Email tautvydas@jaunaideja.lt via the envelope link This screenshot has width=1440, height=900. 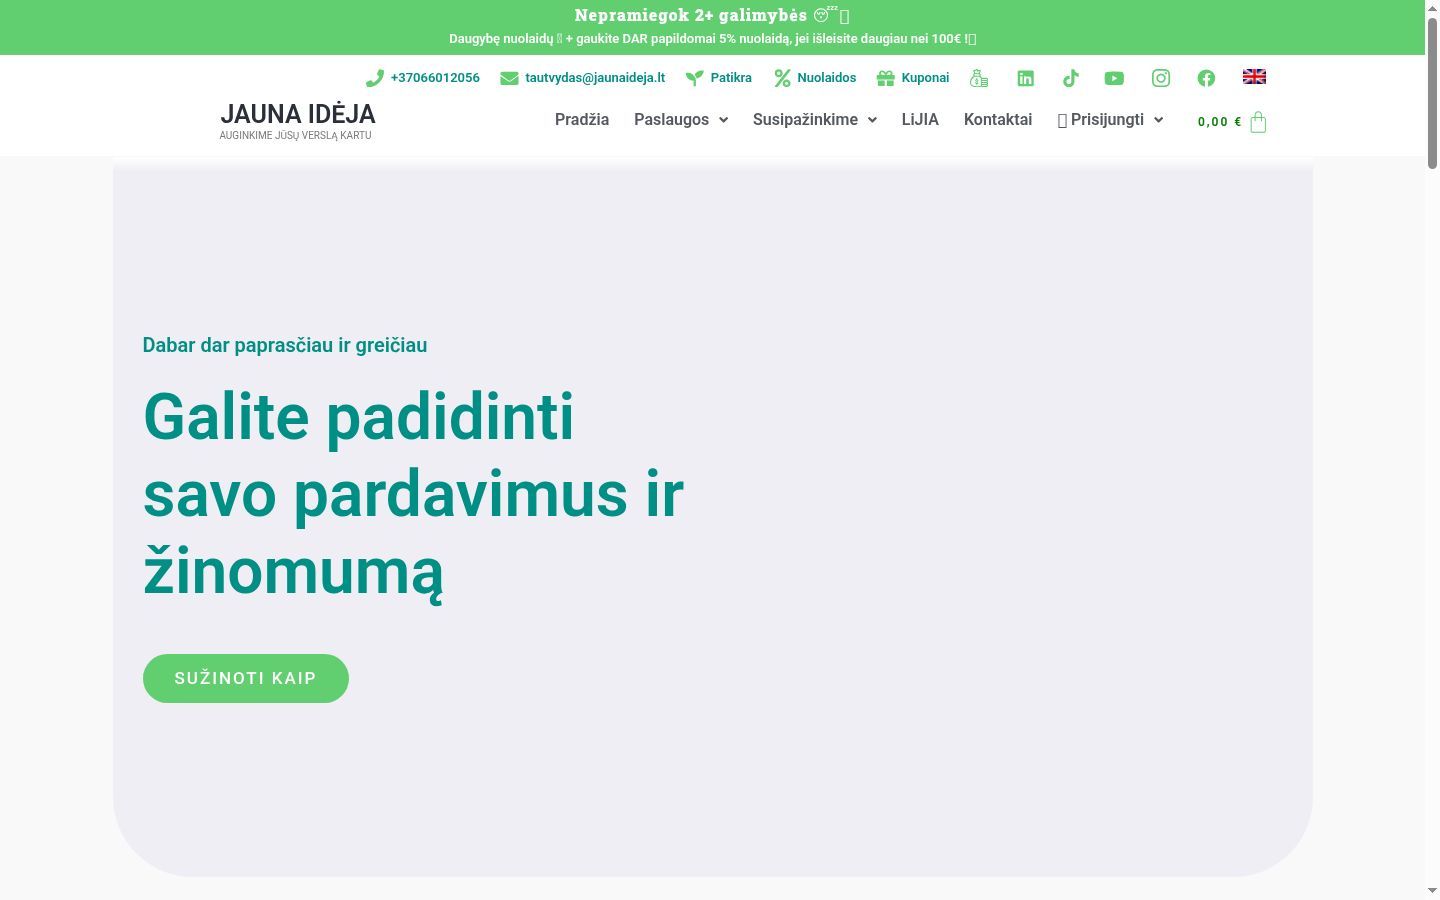click(x=582, y=78)
